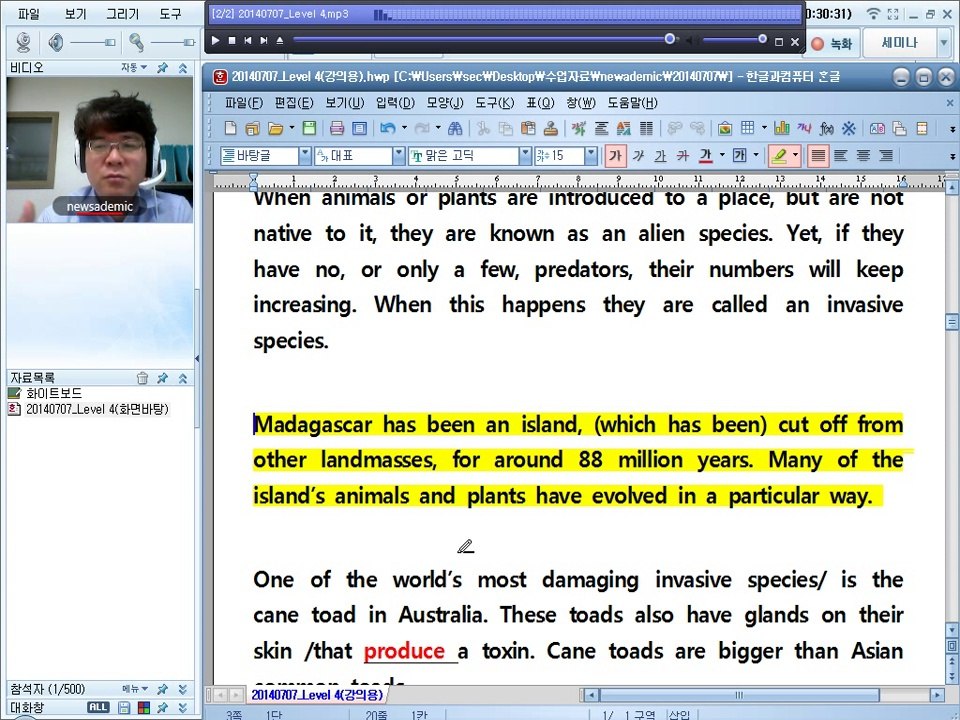Insert a table with the grid icon
The height and width of the screenshot is (720, 960).
tap(748, 128)
